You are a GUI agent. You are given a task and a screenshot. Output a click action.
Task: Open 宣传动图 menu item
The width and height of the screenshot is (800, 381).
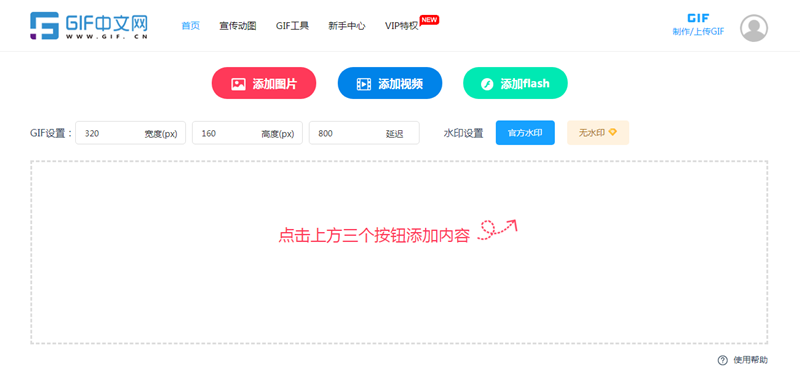238,26
